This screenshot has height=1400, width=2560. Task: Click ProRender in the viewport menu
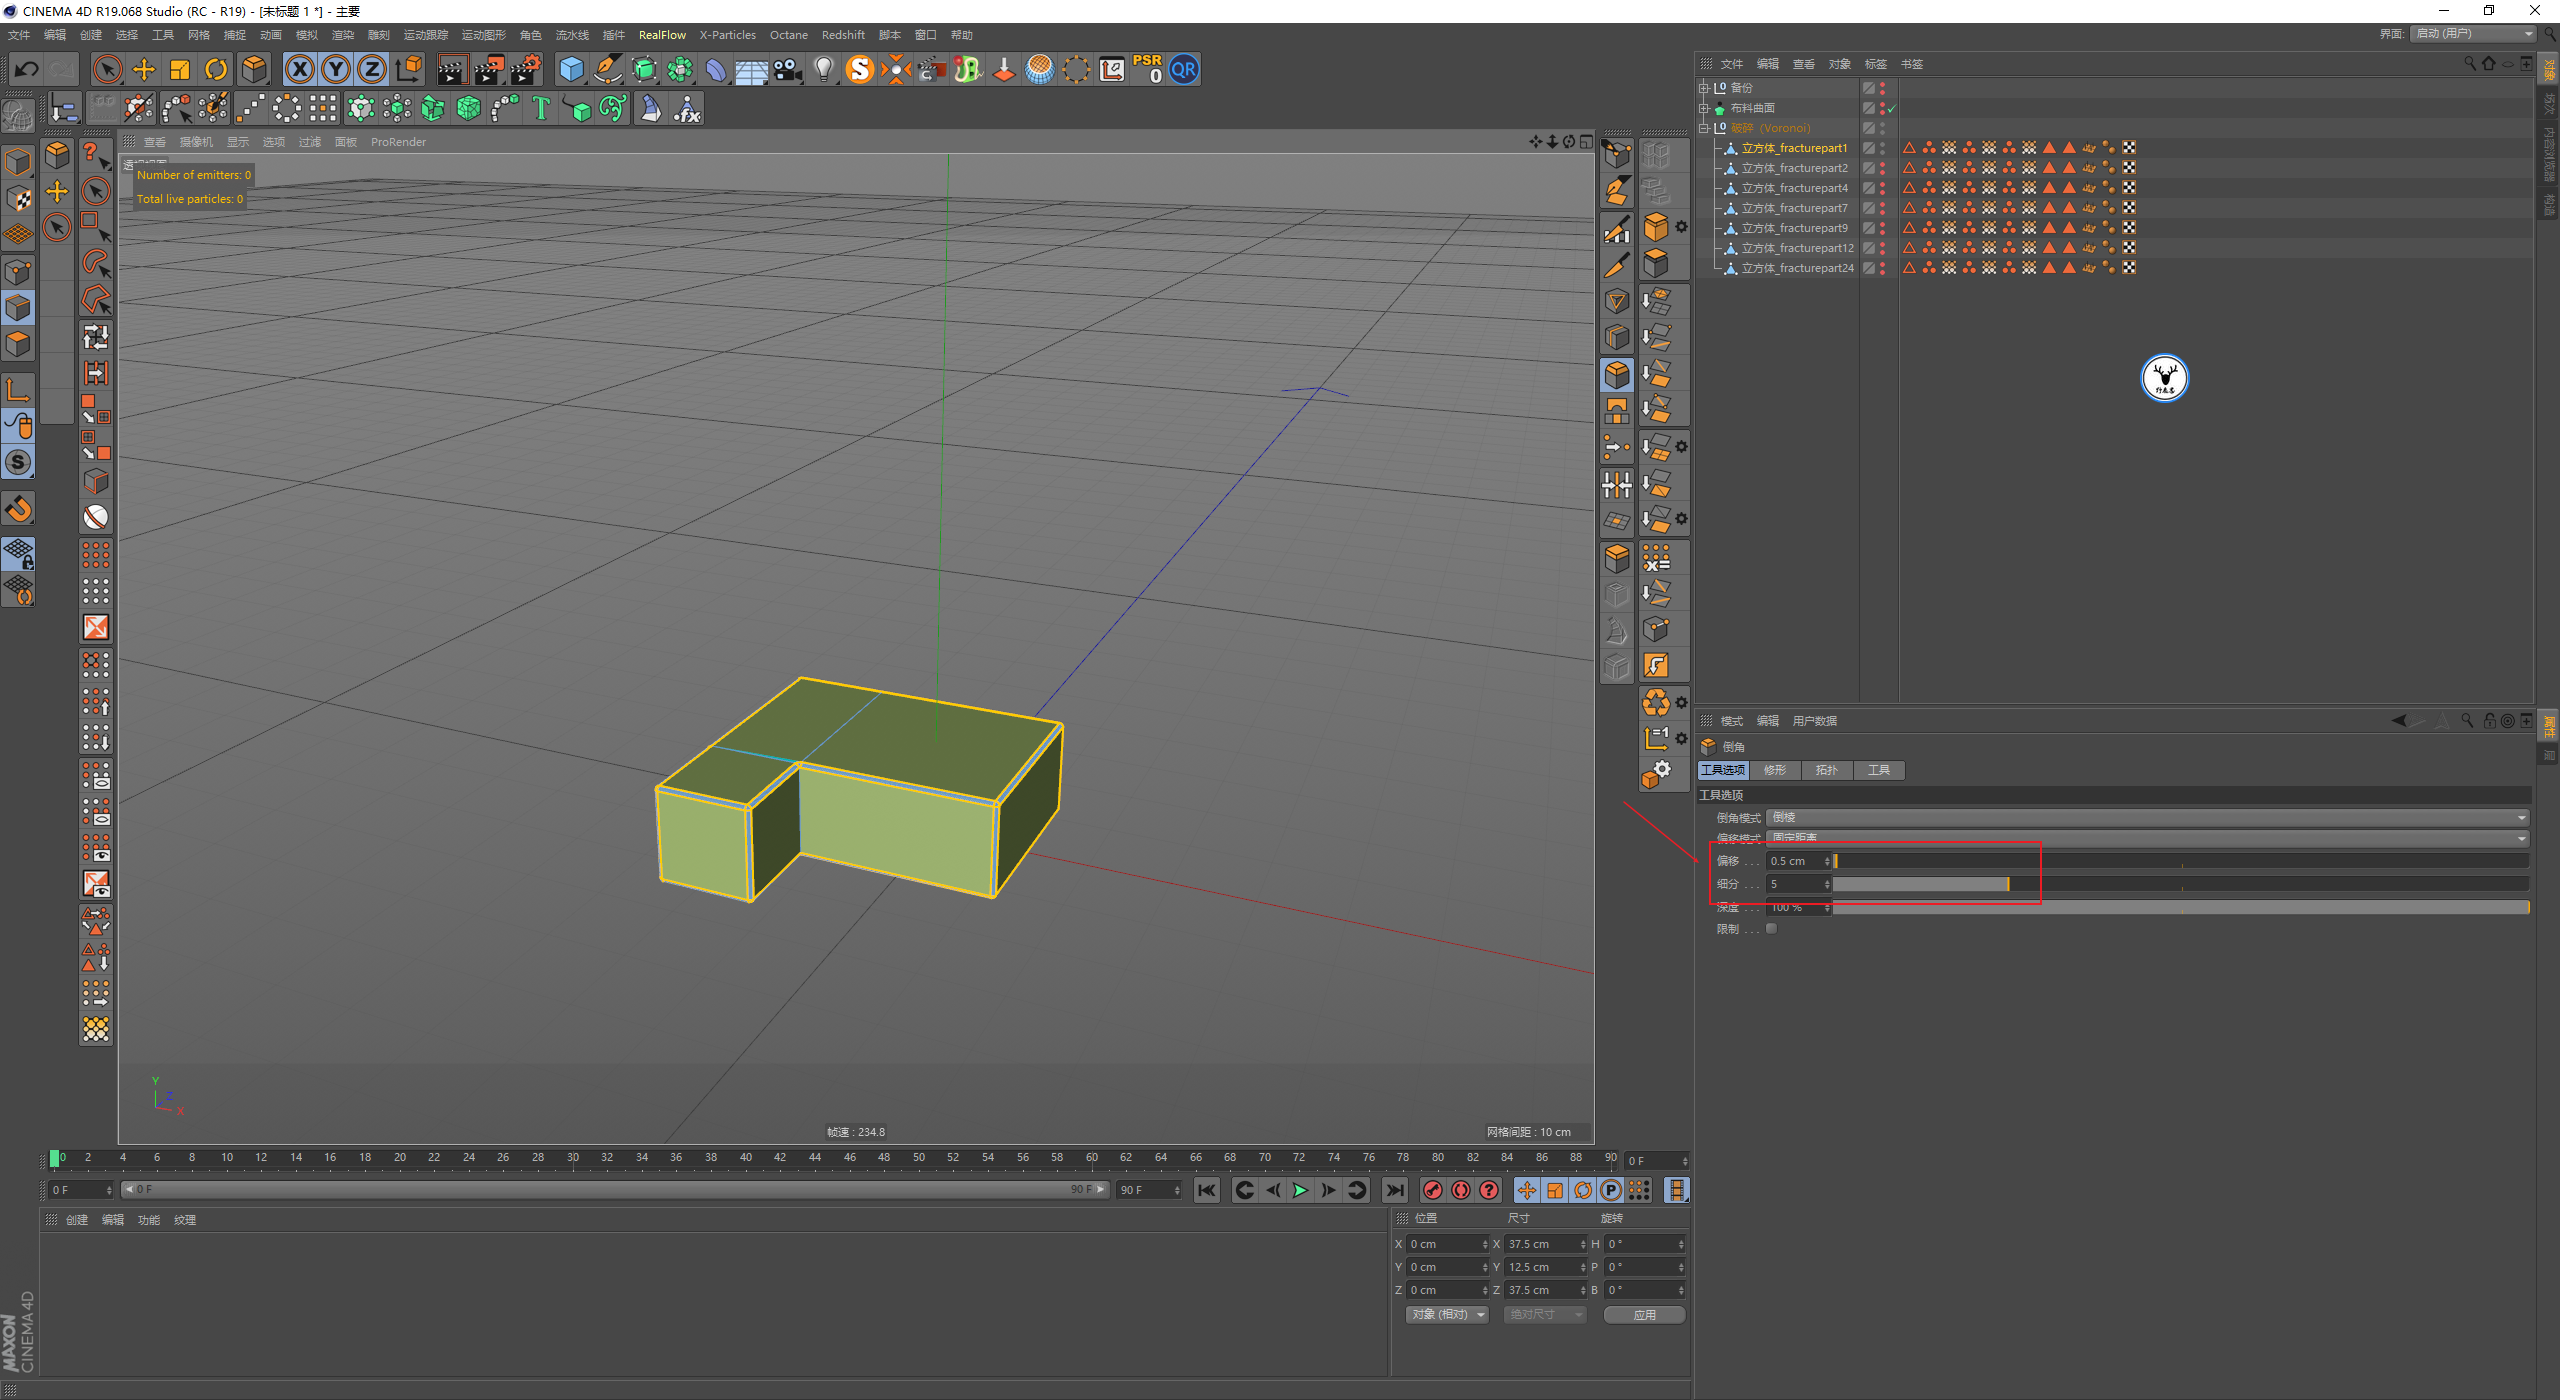(398, 142)
